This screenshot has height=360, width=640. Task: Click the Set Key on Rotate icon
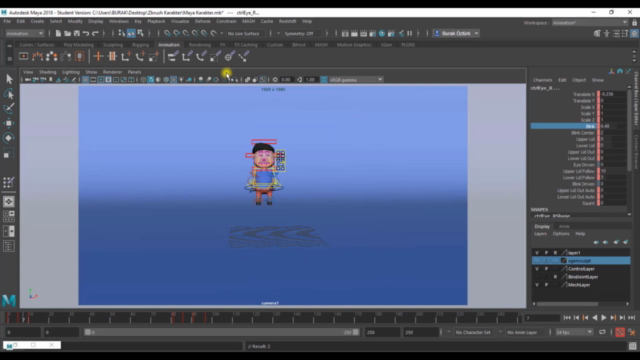click(x=140, y=56)
